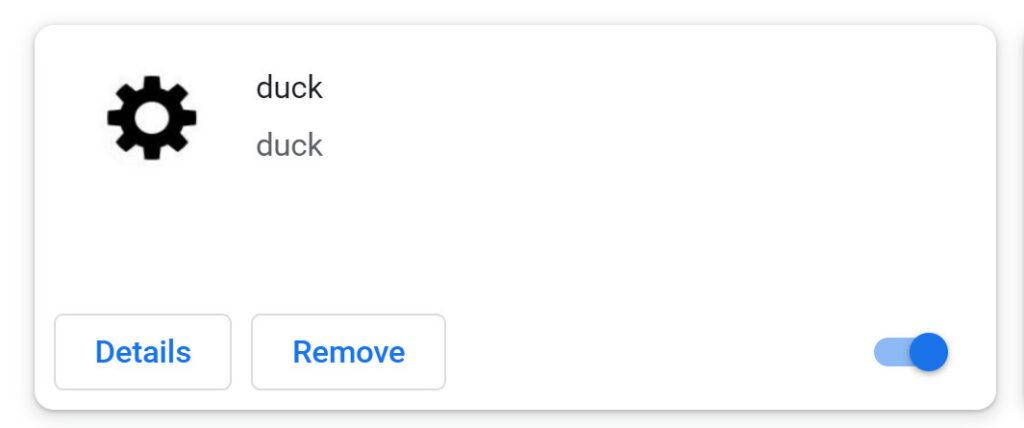1024x428 pixels.
Task: Click the duck extension gear icon
Action: coord(151,117)
